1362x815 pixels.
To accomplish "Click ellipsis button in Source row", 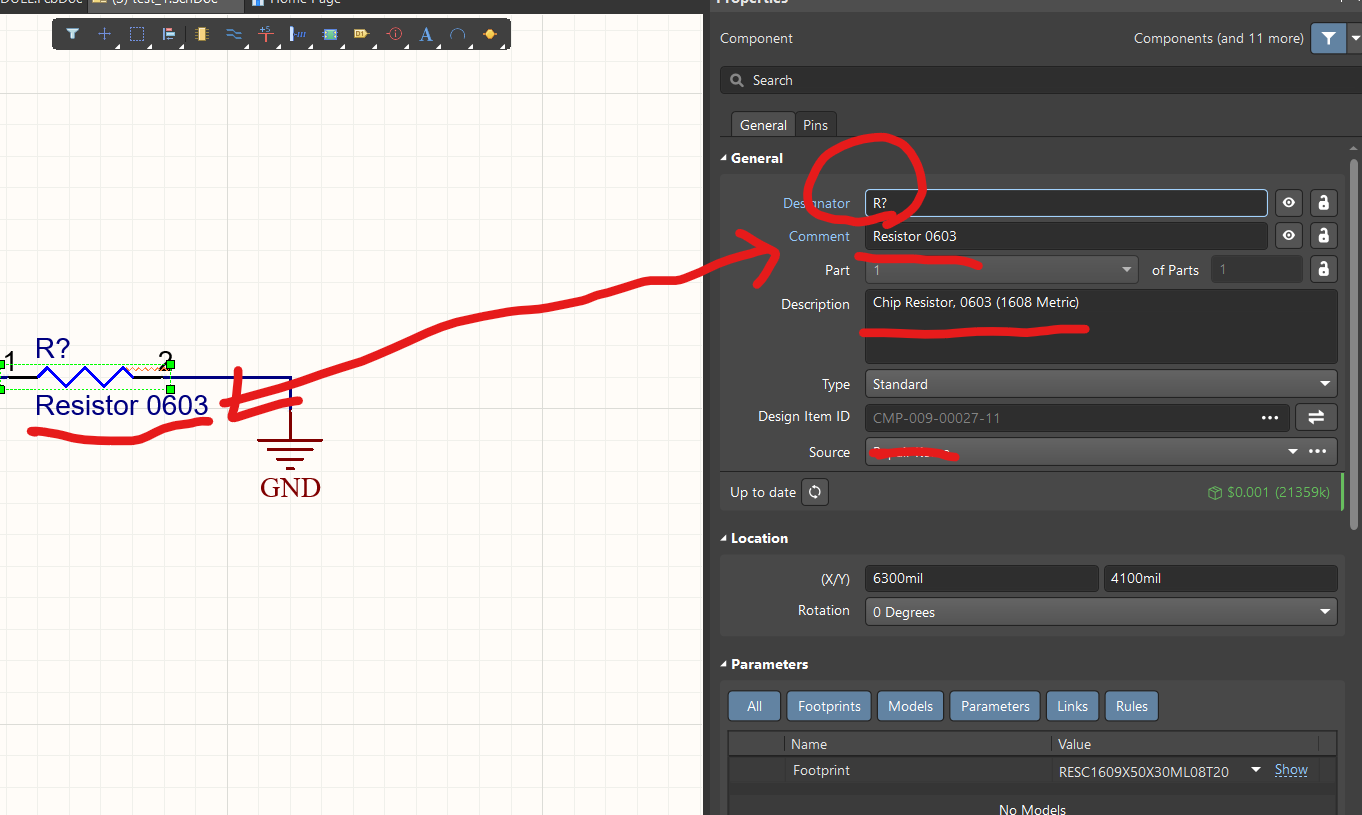I will point(1318,452).
